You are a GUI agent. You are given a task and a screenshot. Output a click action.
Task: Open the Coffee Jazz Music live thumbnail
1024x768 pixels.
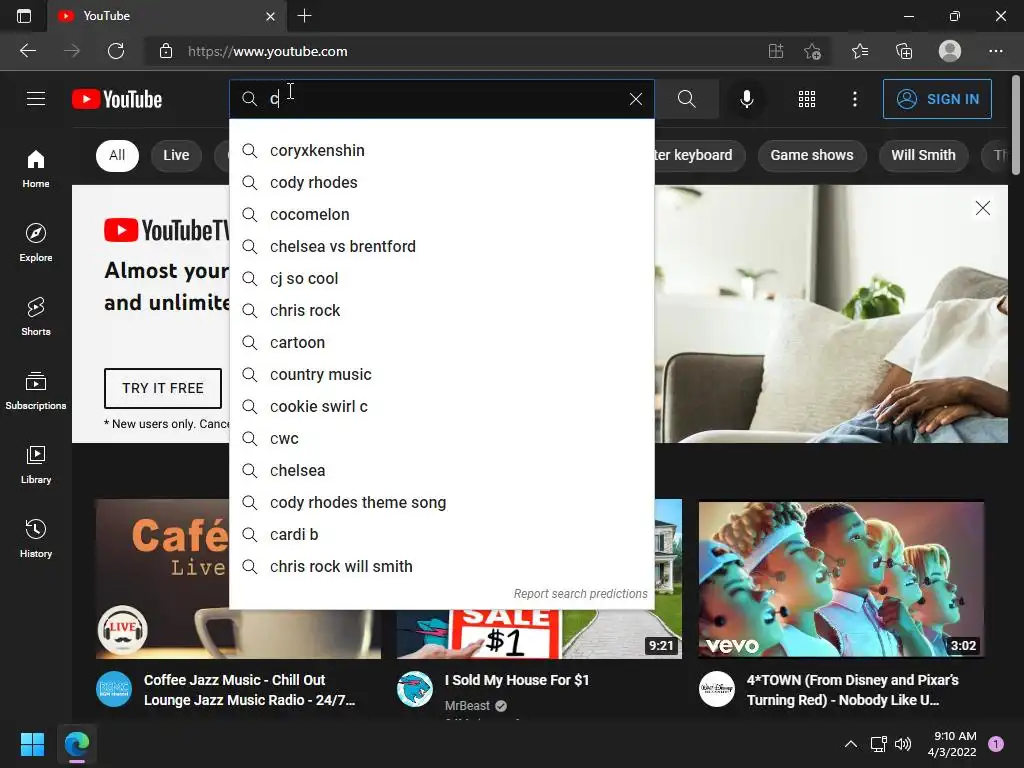tap(163, 579)
